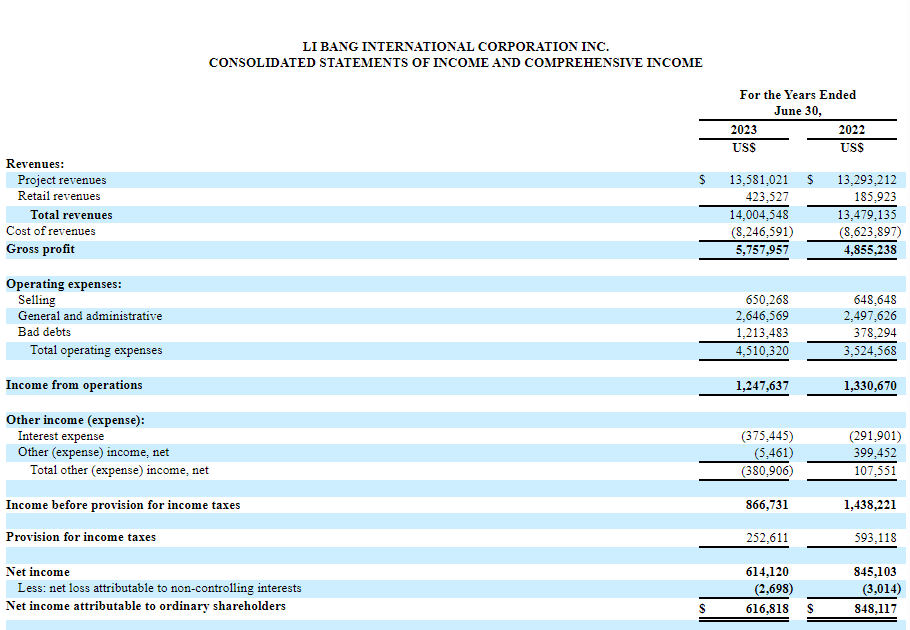The width and height of the screenshot is (910, 630).
Task: Select the 'Total other (expense) income, net' label
Action: pos(120,470)
